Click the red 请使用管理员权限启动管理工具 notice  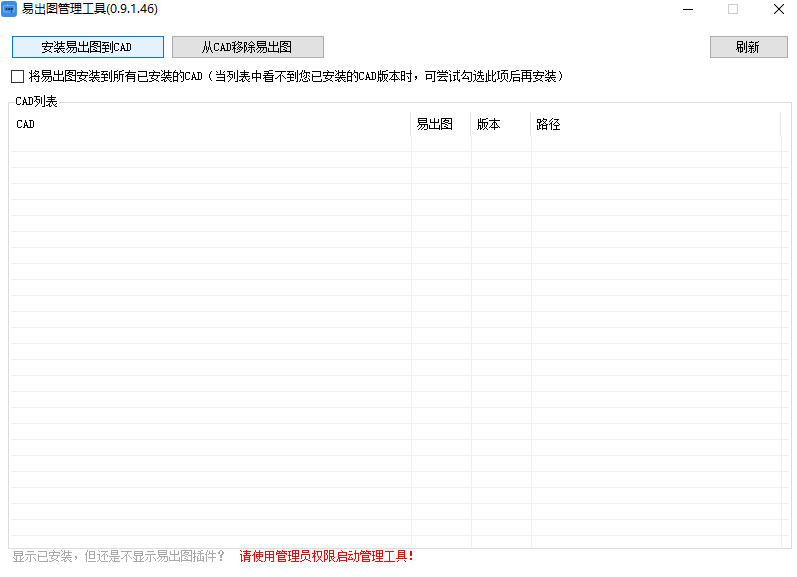click(x=326, y=556)
